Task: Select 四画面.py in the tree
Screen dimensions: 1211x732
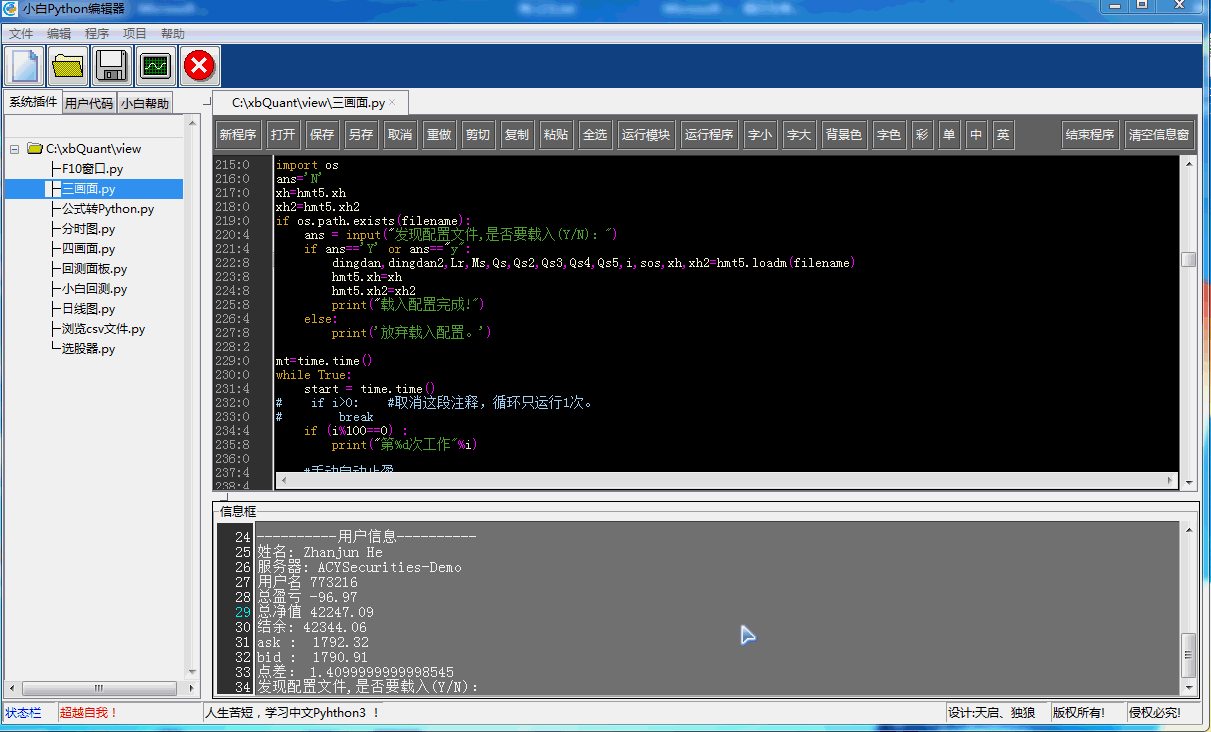Action: point(88,249)
